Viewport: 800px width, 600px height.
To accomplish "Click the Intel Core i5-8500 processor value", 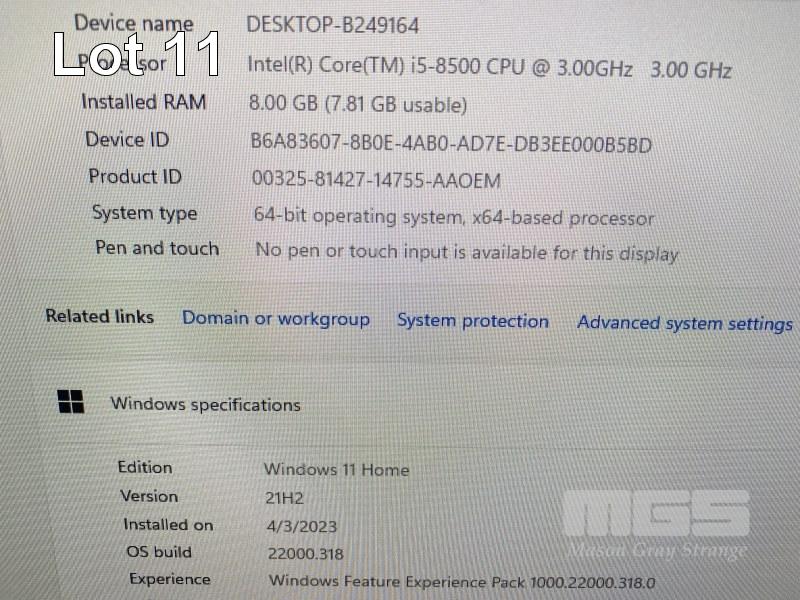I will coord(489,67).
